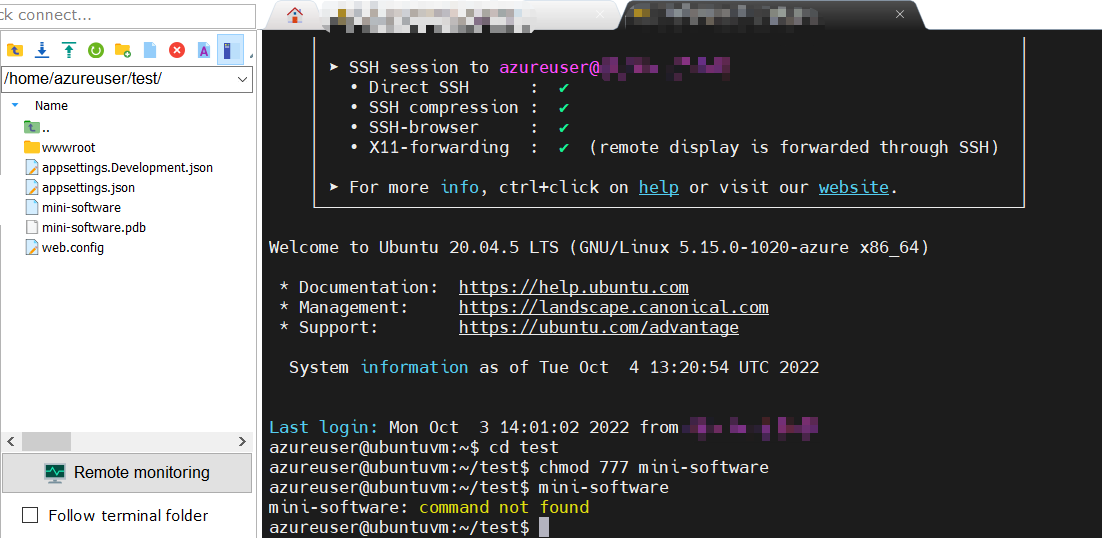Open the https://ubuntu.com/advantage link
The height and width of the screenshot is (538, 1102).
click(x=599, y=327)
